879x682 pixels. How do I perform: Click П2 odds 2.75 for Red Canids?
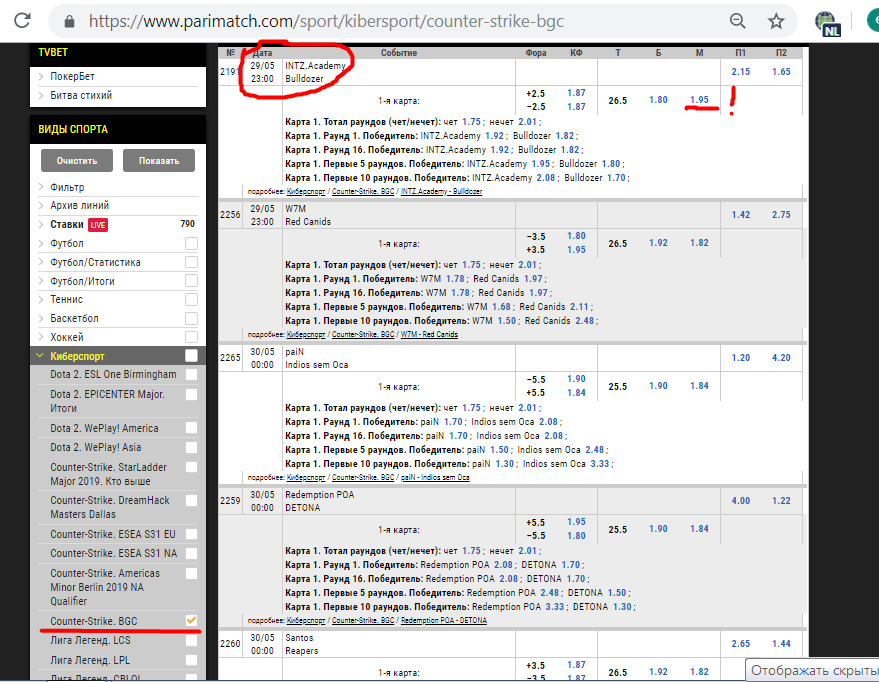(x=781, y=215)
